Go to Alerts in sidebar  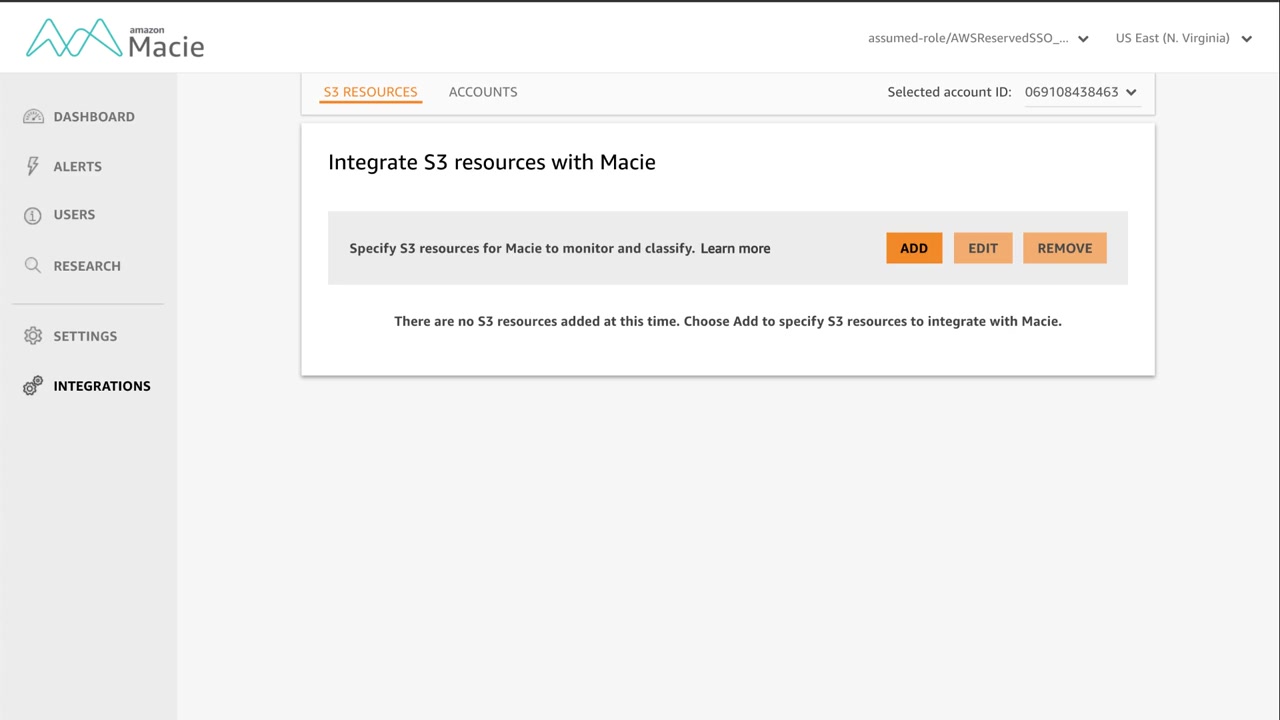click(x=78, y=167)
